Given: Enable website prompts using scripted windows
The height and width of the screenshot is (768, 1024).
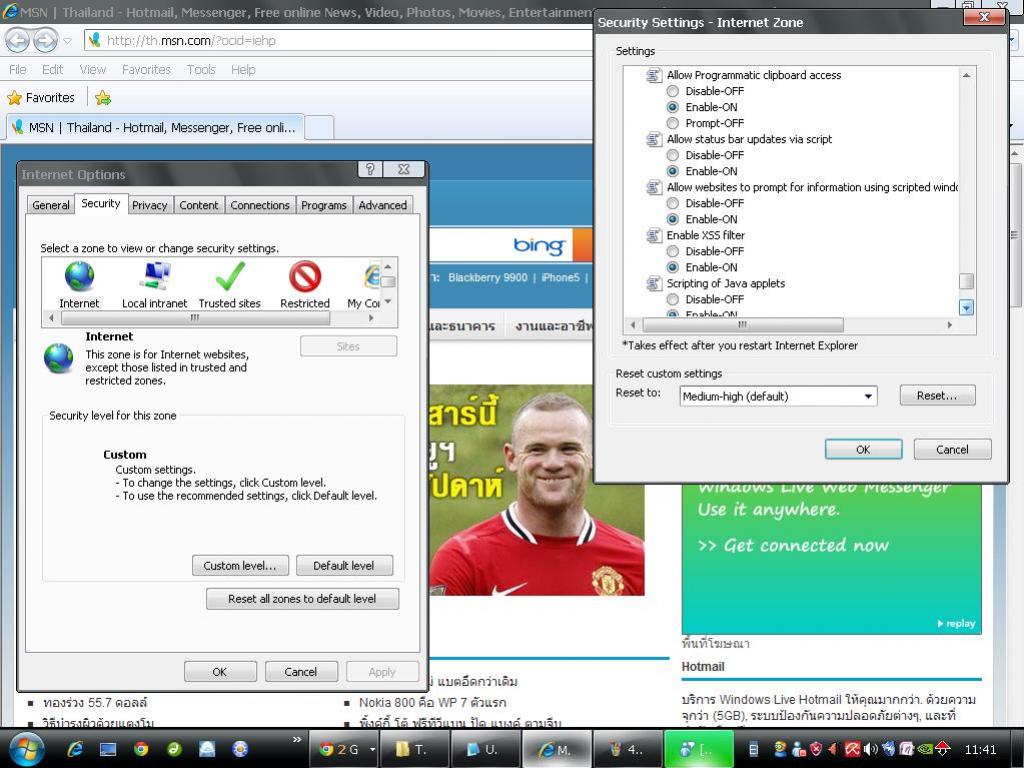Looking at the screenshot, I should coord(673,219).
